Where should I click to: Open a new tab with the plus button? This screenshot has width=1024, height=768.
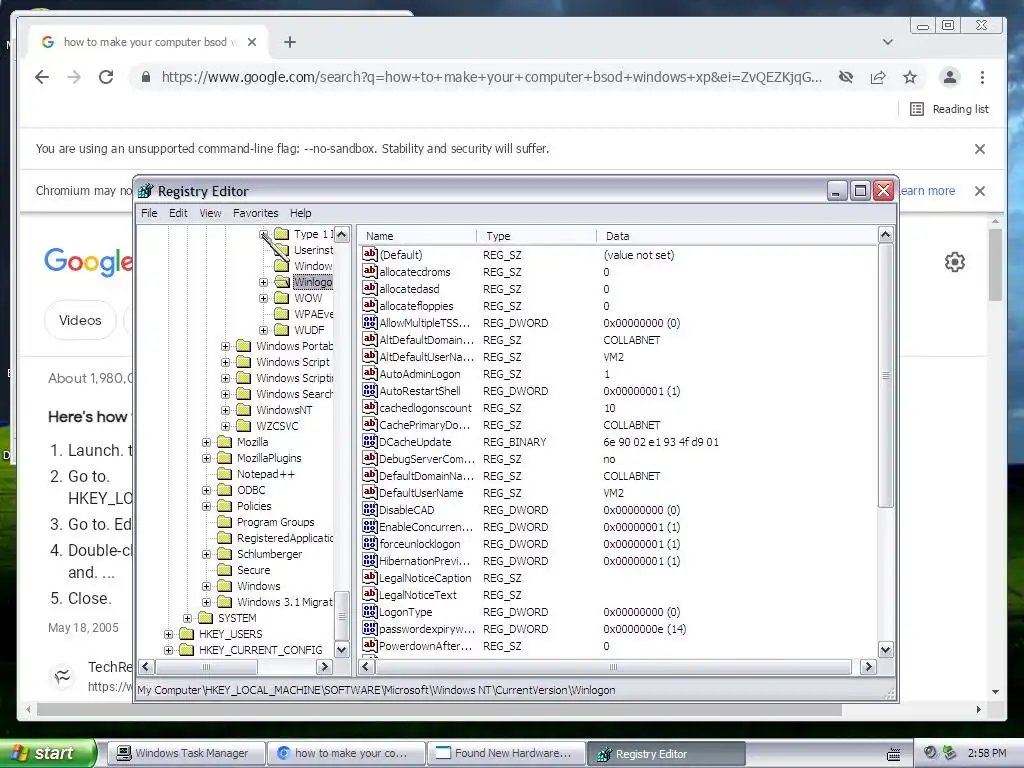click(x=290, y=42)
